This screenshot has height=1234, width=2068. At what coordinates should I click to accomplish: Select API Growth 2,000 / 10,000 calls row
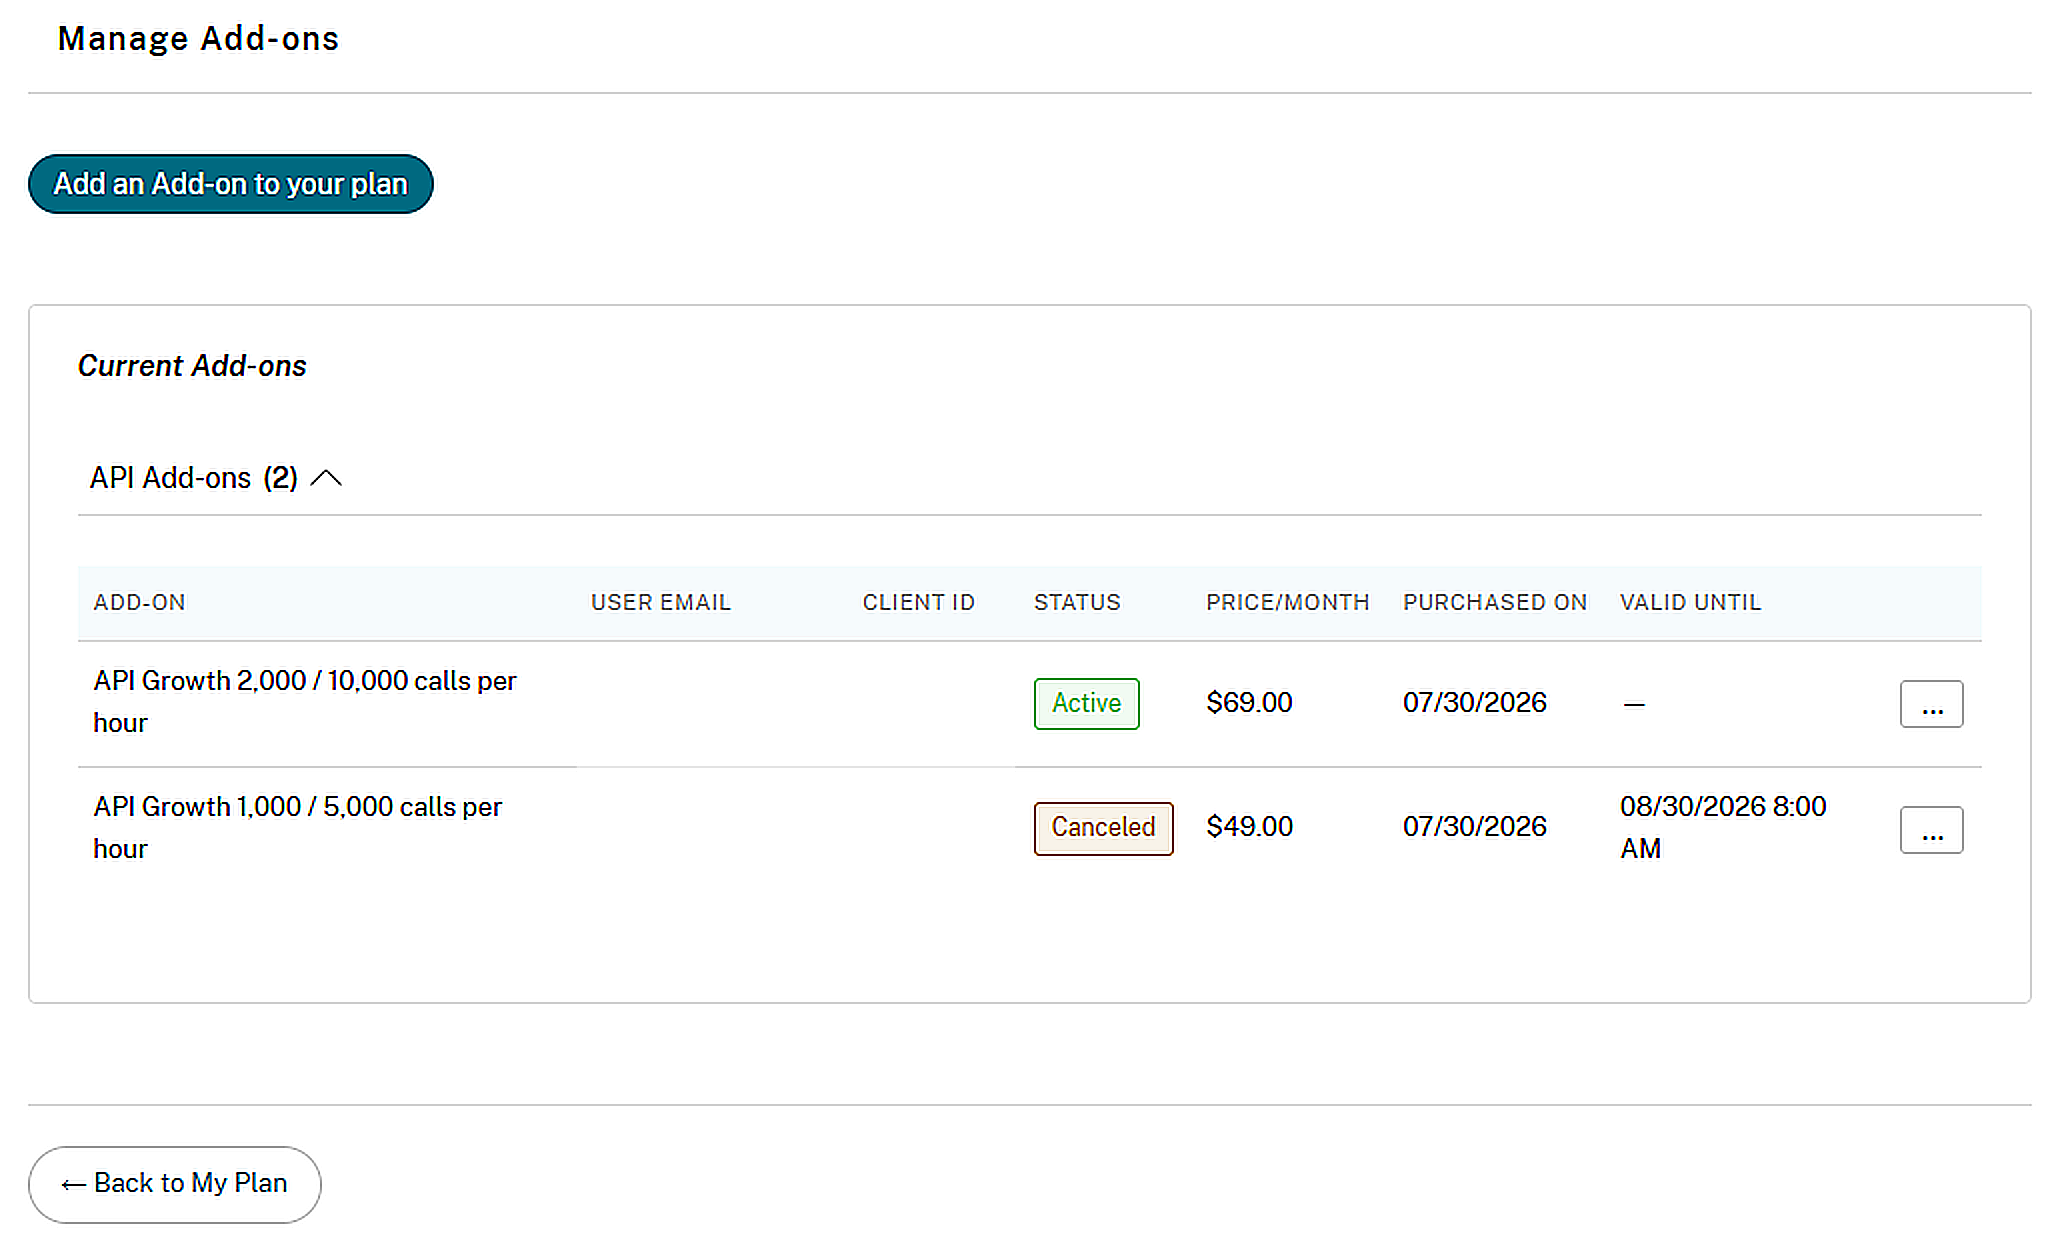click(1029, 704)
